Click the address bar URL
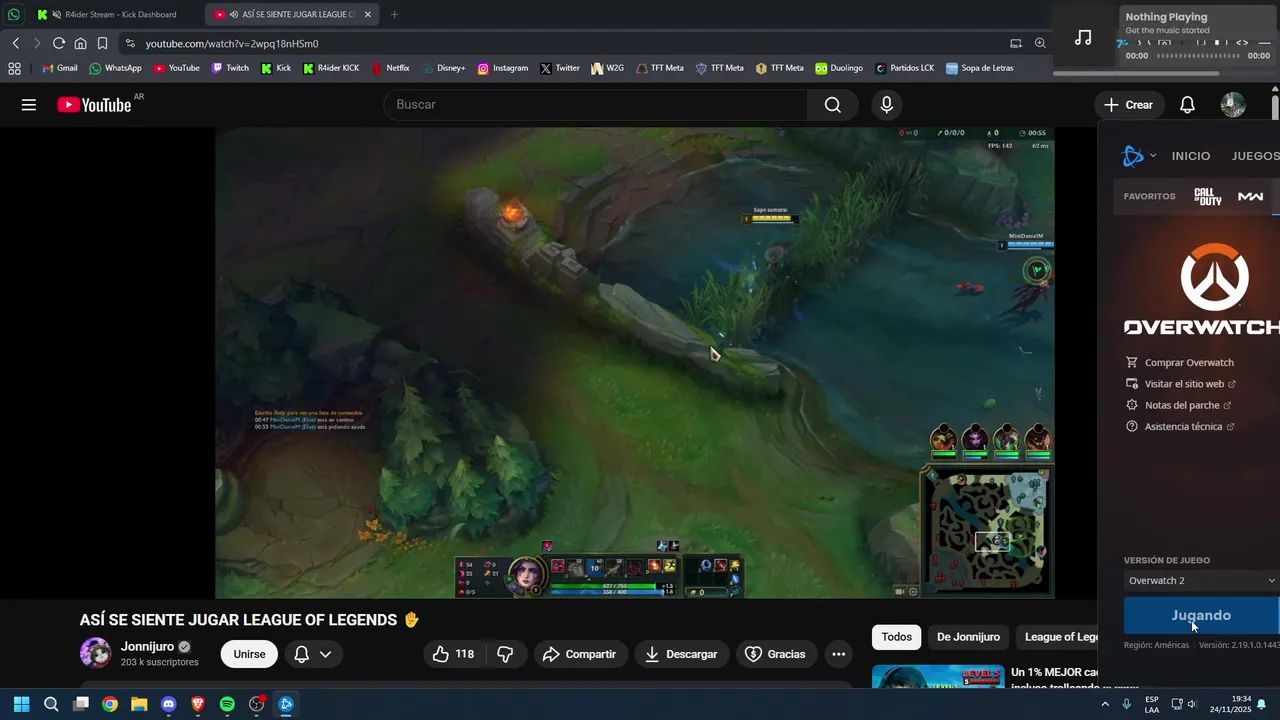Screen dimensions: 1280x720 pos(232,44)
